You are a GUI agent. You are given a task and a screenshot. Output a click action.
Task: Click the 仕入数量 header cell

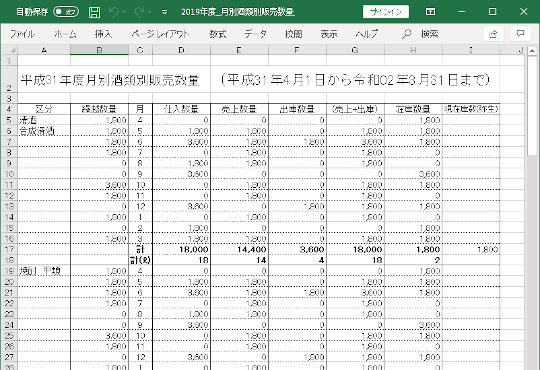tap(181, 109)
